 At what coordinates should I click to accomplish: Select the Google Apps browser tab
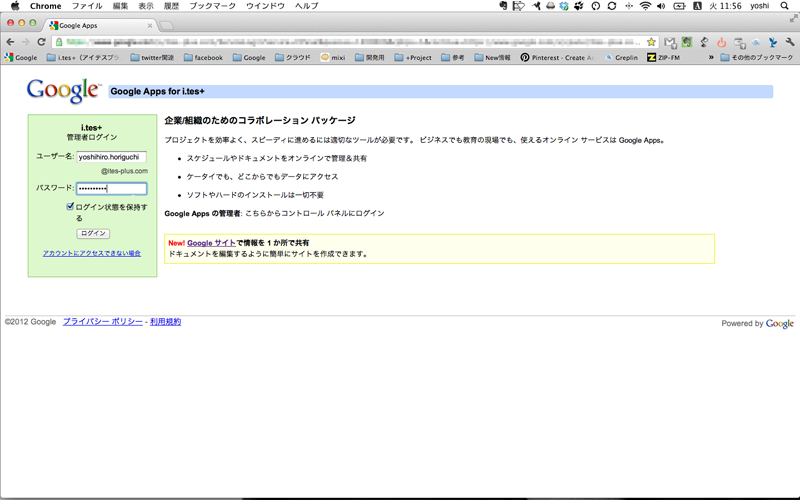click(x=100, y=25)
